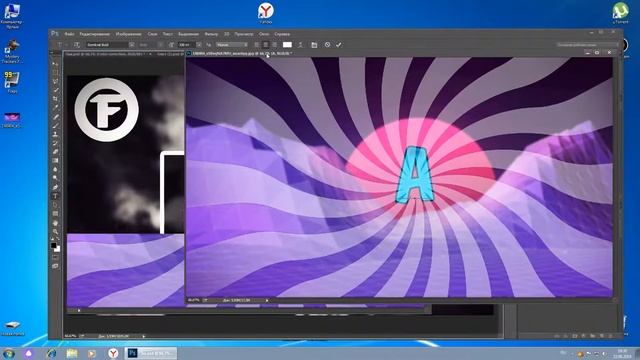Open Windows Explorer from taskbar
The height and width of the screenshot is (360, 640).
(72, 353)
